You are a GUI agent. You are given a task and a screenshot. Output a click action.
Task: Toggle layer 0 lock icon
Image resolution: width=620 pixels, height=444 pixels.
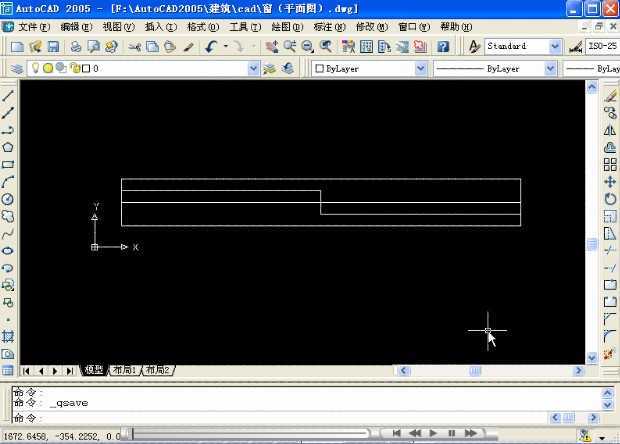point(75,68)
